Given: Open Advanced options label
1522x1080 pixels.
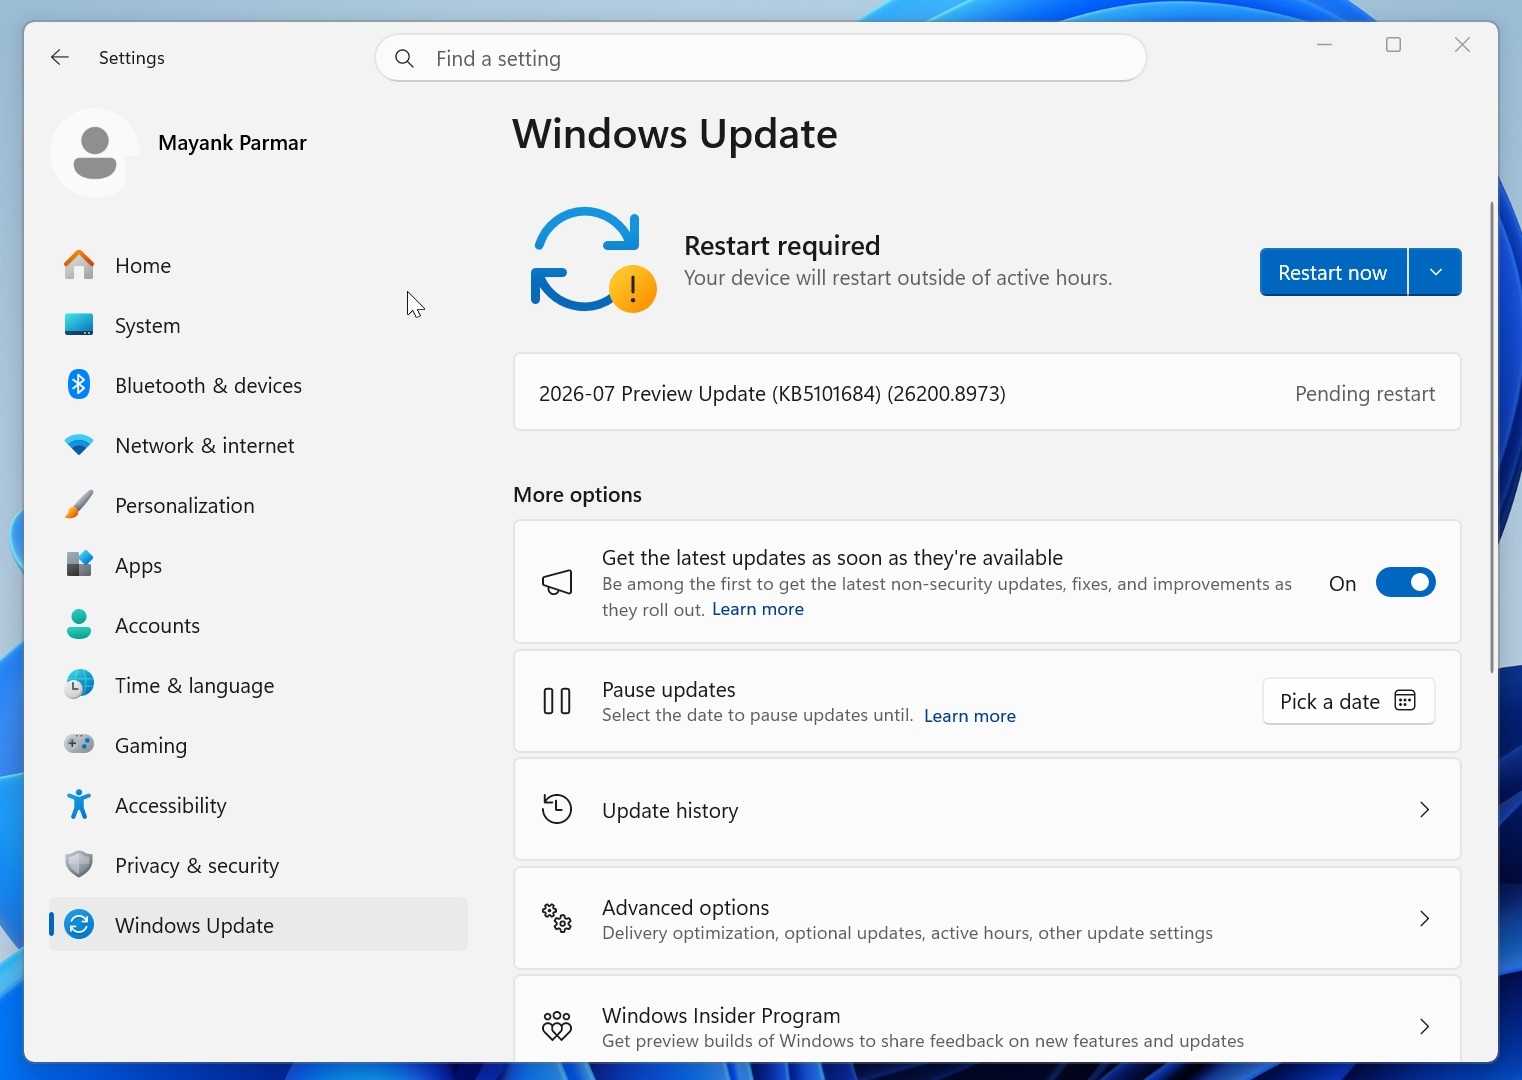Looking at the screenshot, I should [x=685, y=907].
